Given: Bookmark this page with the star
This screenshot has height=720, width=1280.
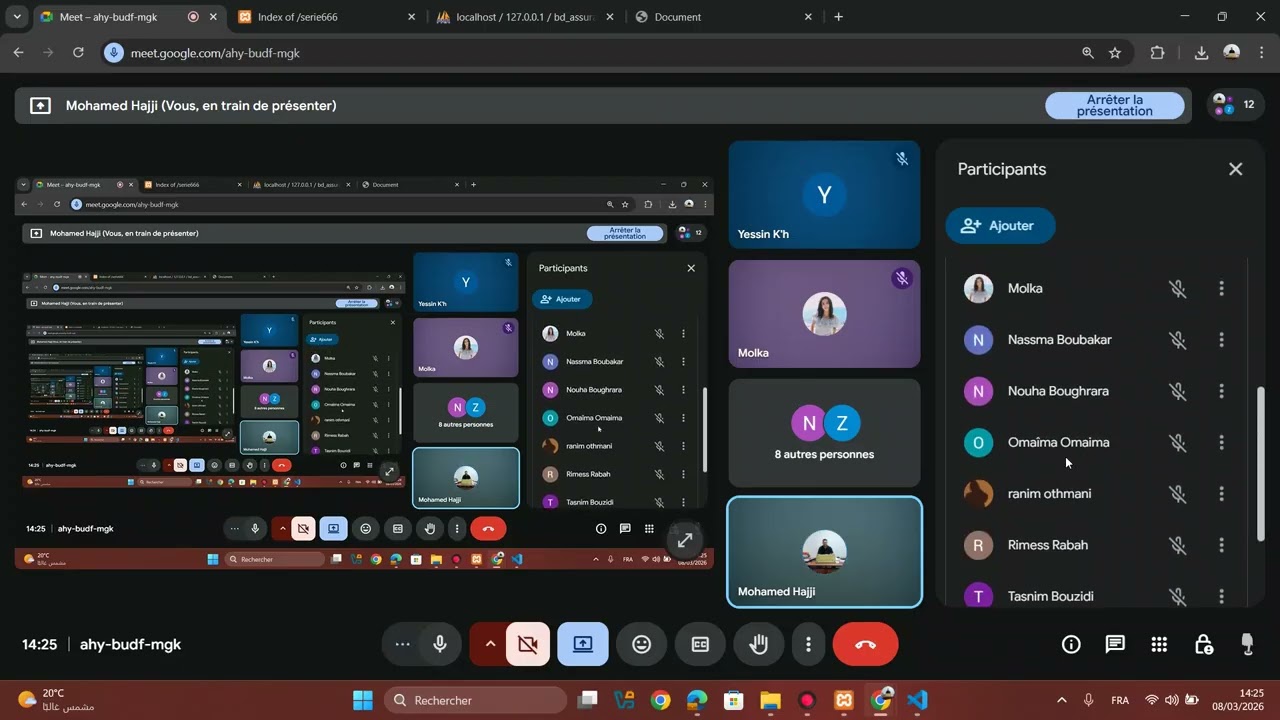Looking at the screenshot, I should 1115,53.
